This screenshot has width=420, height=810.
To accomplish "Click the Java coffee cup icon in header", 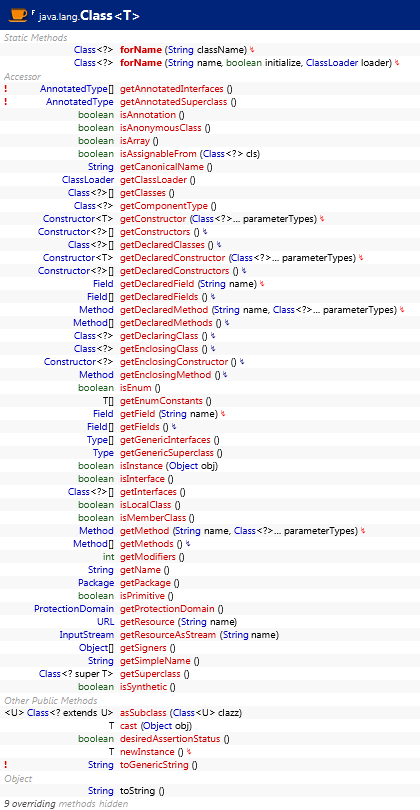I will (18, 14).
